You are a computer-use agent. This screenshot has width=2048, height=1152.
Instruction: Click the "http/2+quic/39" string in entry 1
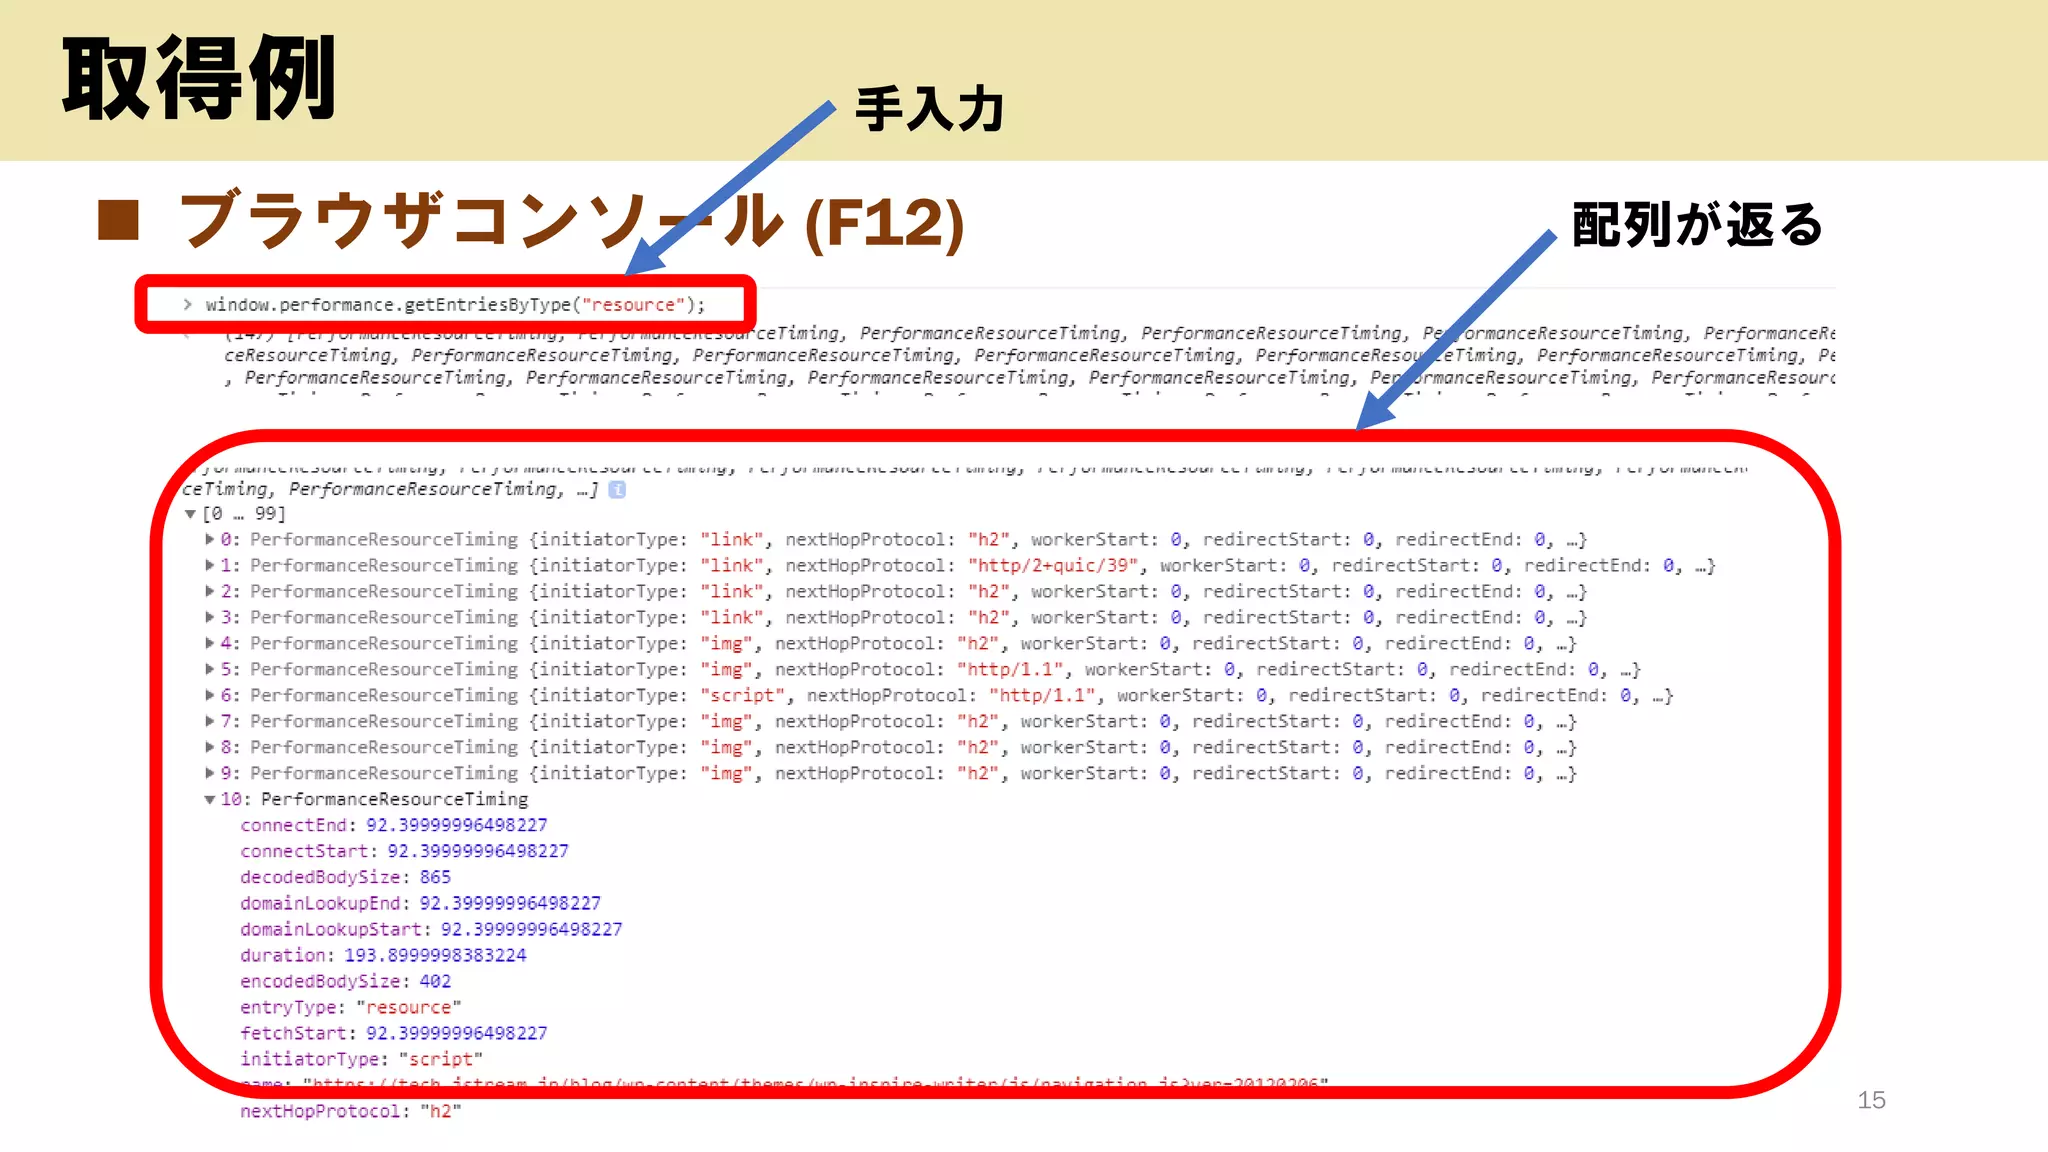pyautogui.click(x=1053, y=566)
